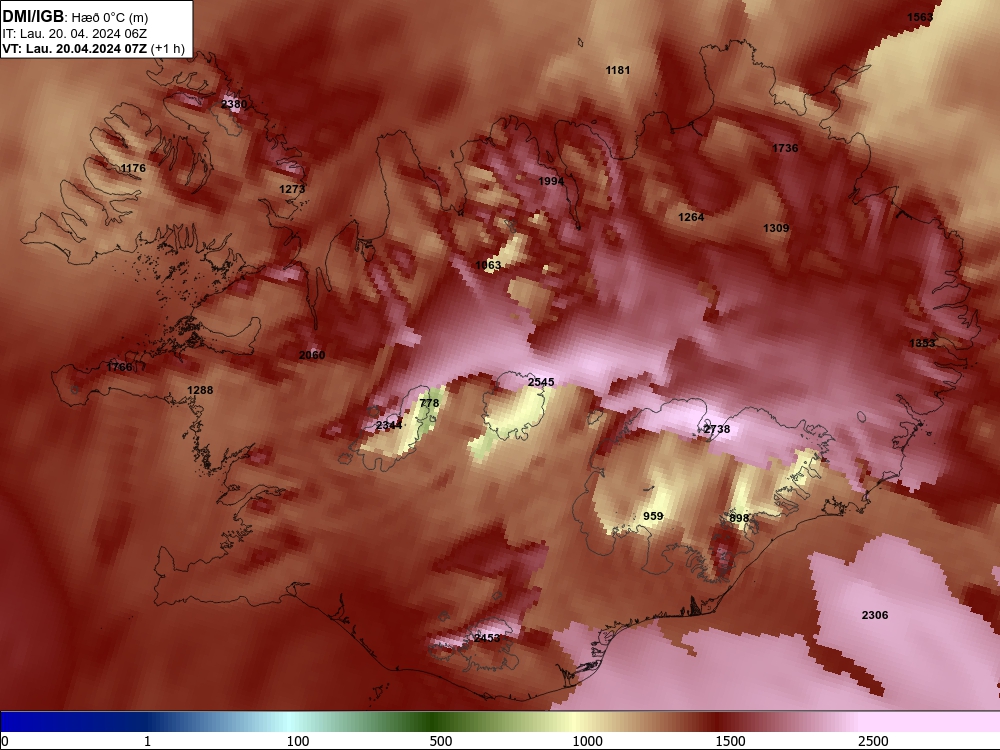1000x750 pixels.
Task: Select the 898 value label
Action: pyautogui.click(x=739, y=518)
